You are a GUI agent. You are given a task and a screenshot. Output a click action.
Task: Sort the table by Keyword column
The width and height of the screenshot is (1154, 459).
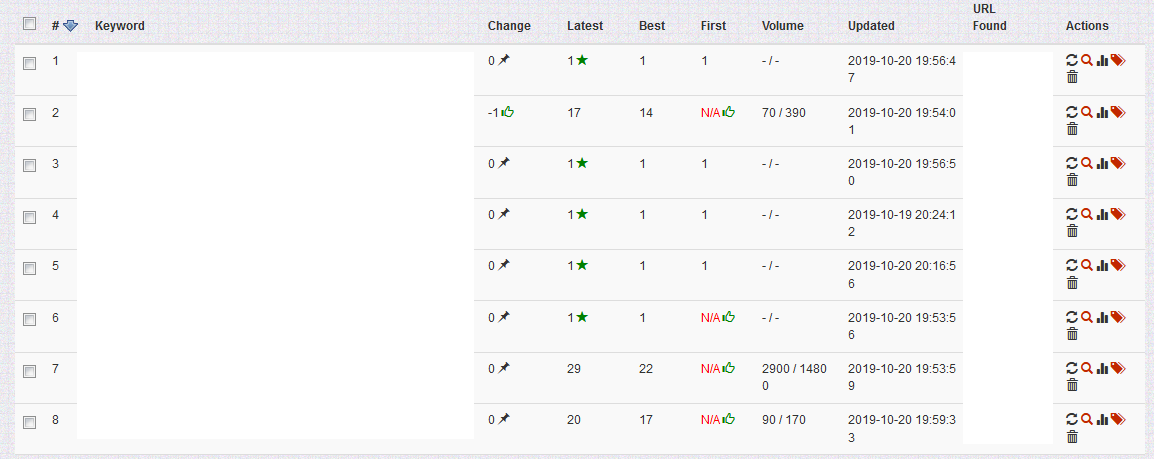pos(119,26)
